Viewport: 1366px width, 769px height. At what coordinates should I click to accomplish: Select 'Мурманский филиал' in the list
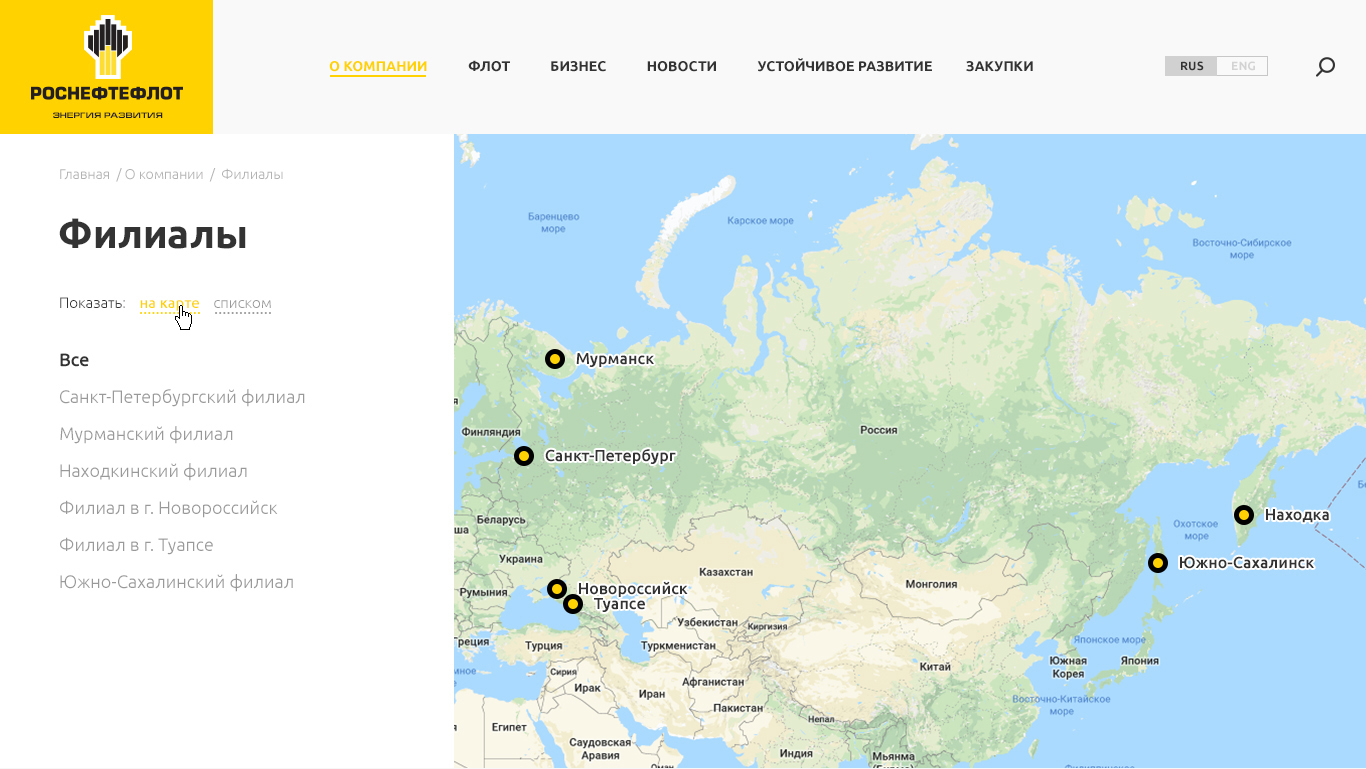(146, 434)
